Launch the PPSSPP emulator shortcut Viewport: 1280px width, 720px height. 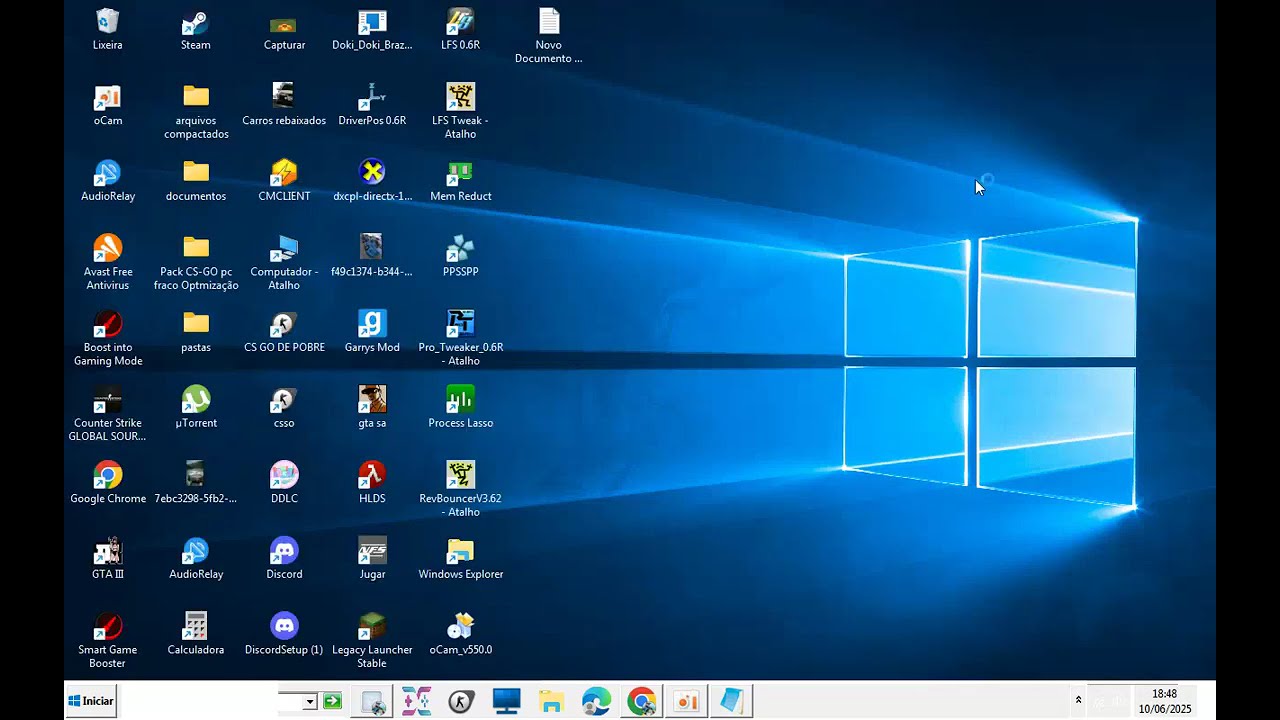[460, 256]
